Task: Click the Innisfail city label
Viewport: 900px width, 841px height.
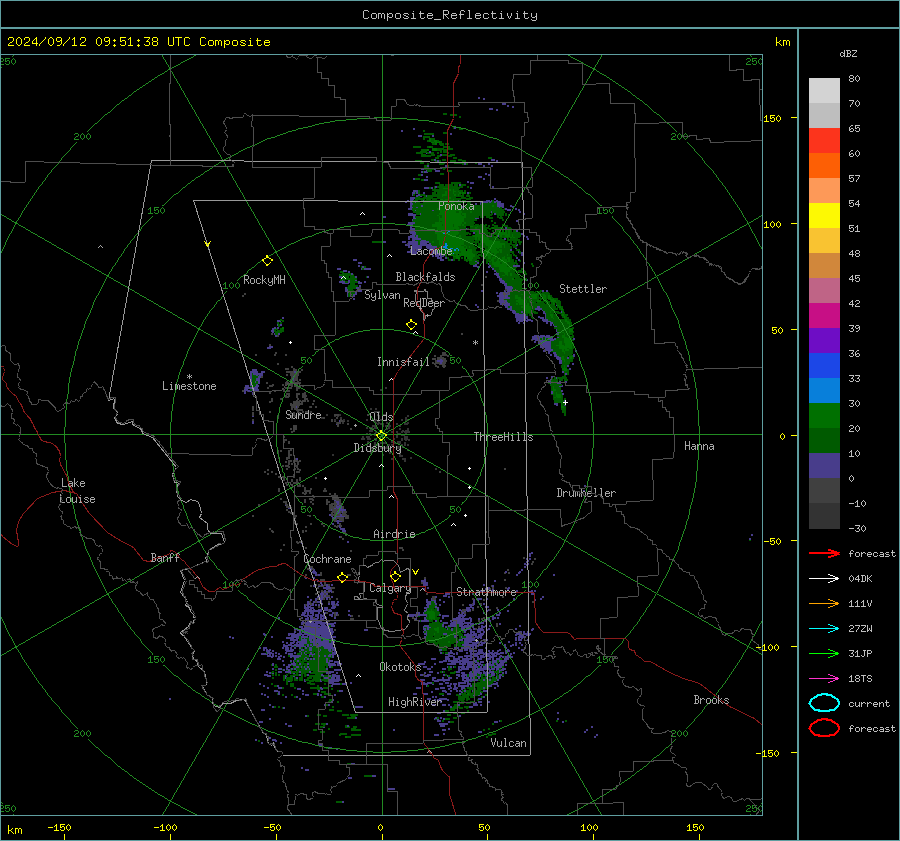Action: (x=403, y=362)
